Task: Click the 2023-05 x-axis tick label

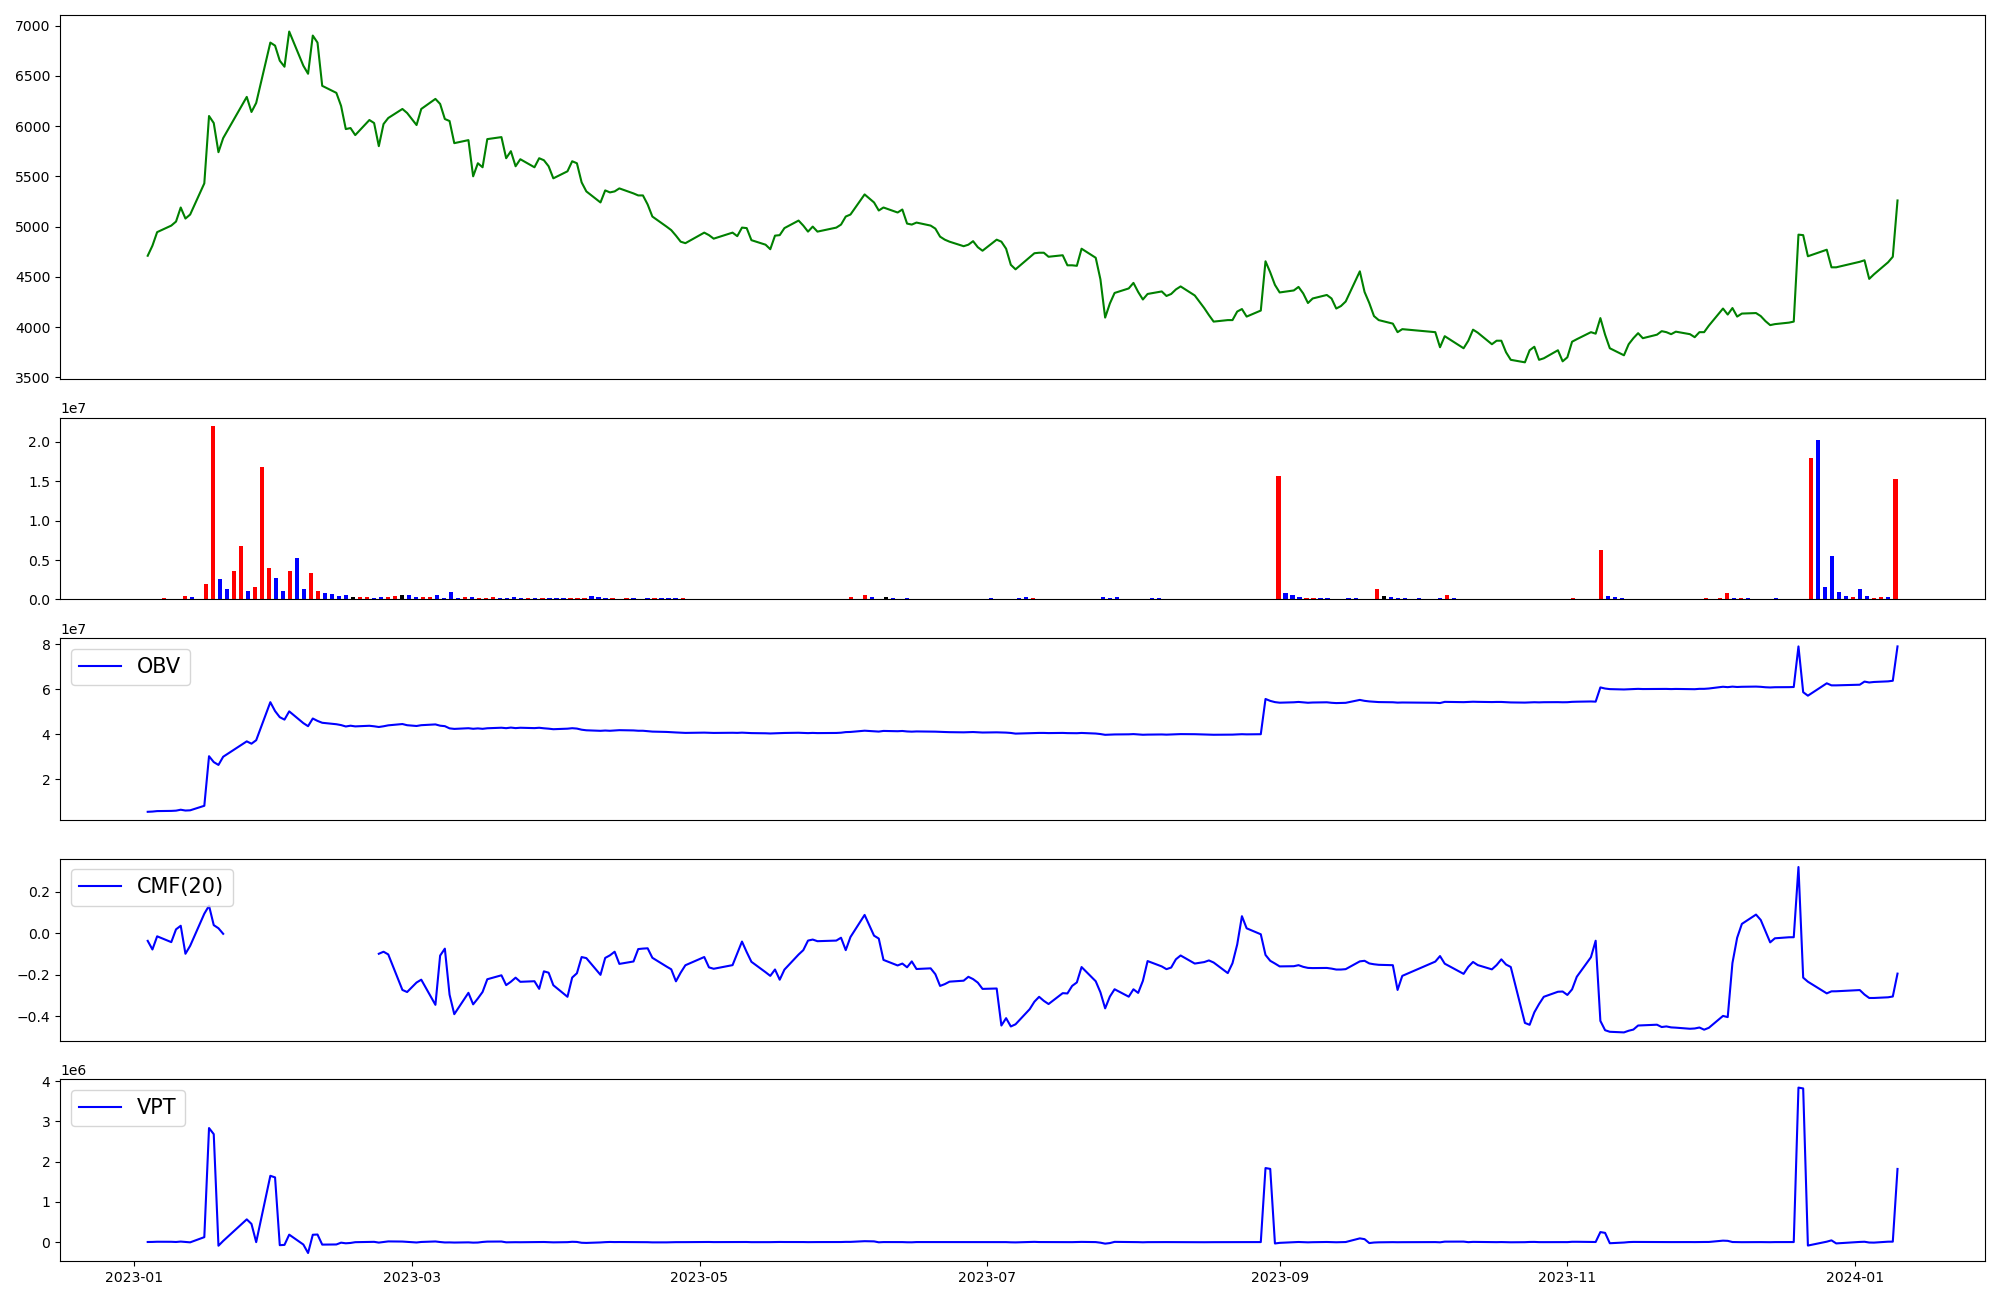Action: 699,1277
